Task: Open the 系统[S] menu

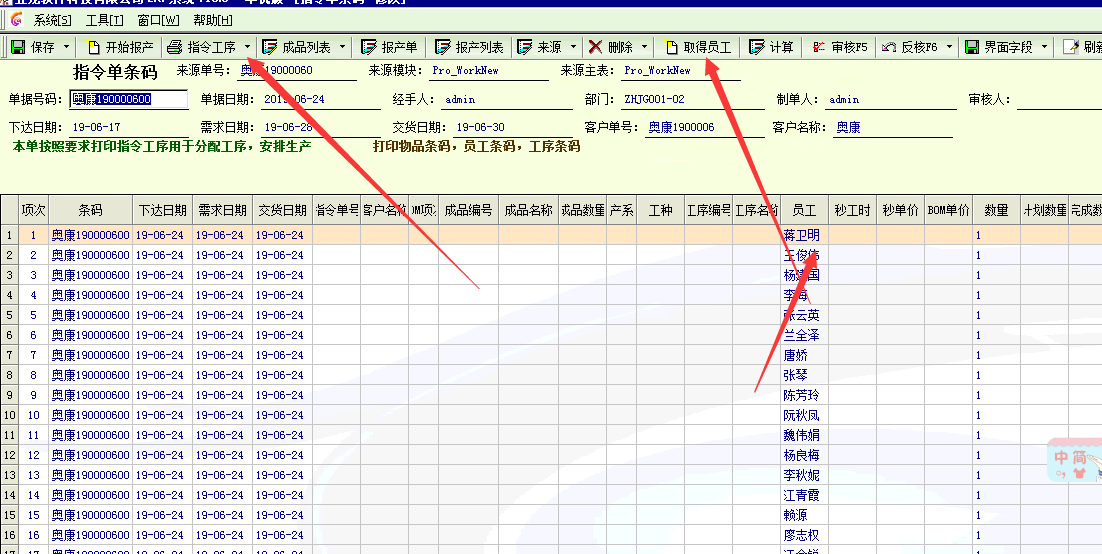Action: [x=53, y=20]
